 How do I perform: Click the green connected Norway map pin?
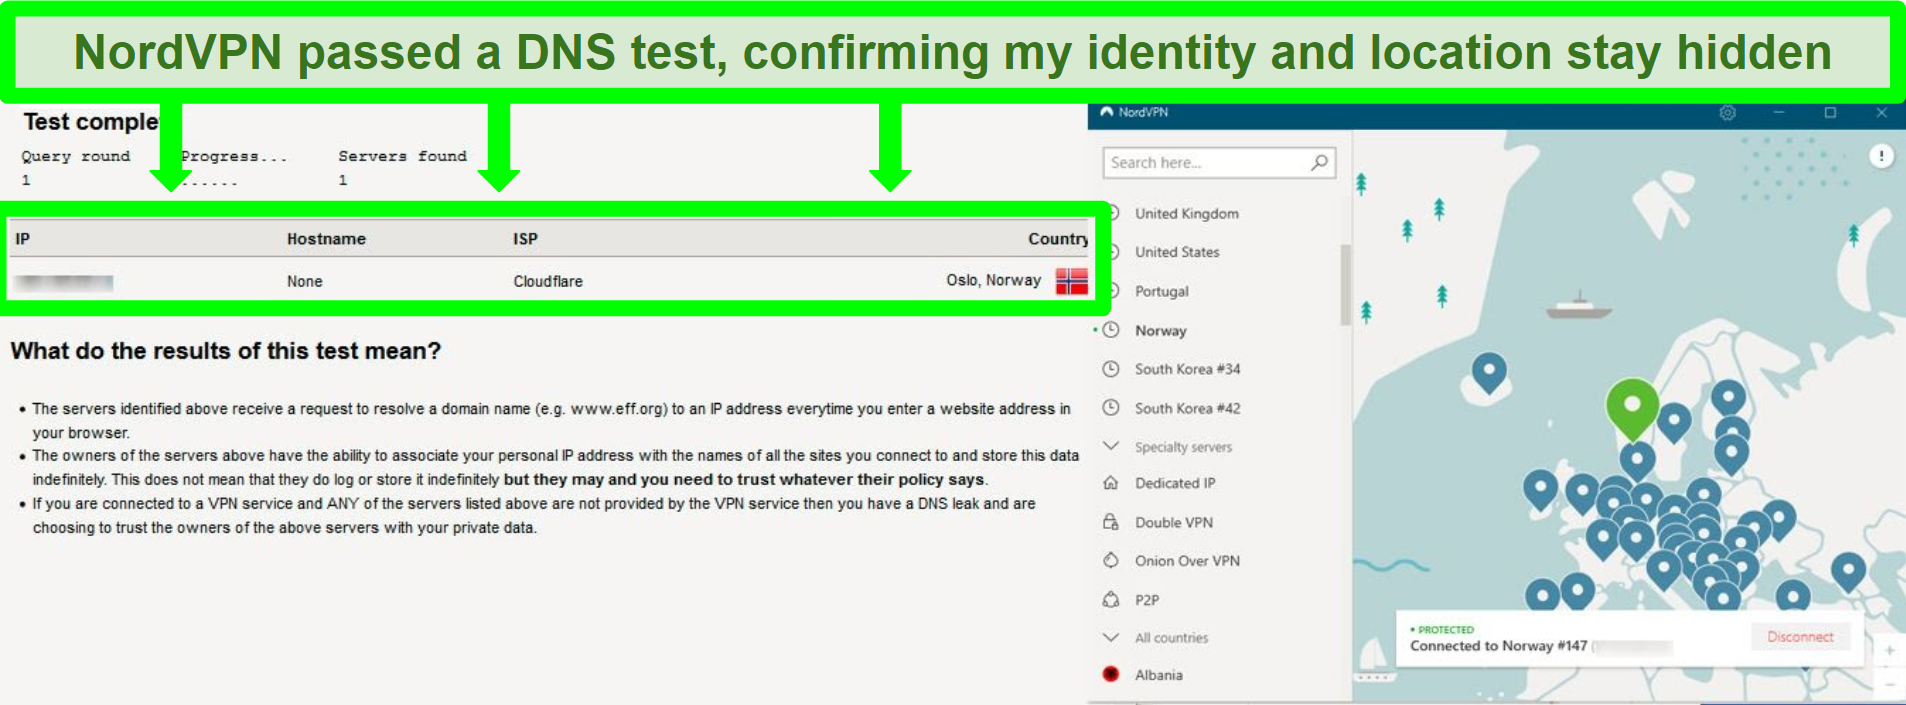click(1632, 408)
